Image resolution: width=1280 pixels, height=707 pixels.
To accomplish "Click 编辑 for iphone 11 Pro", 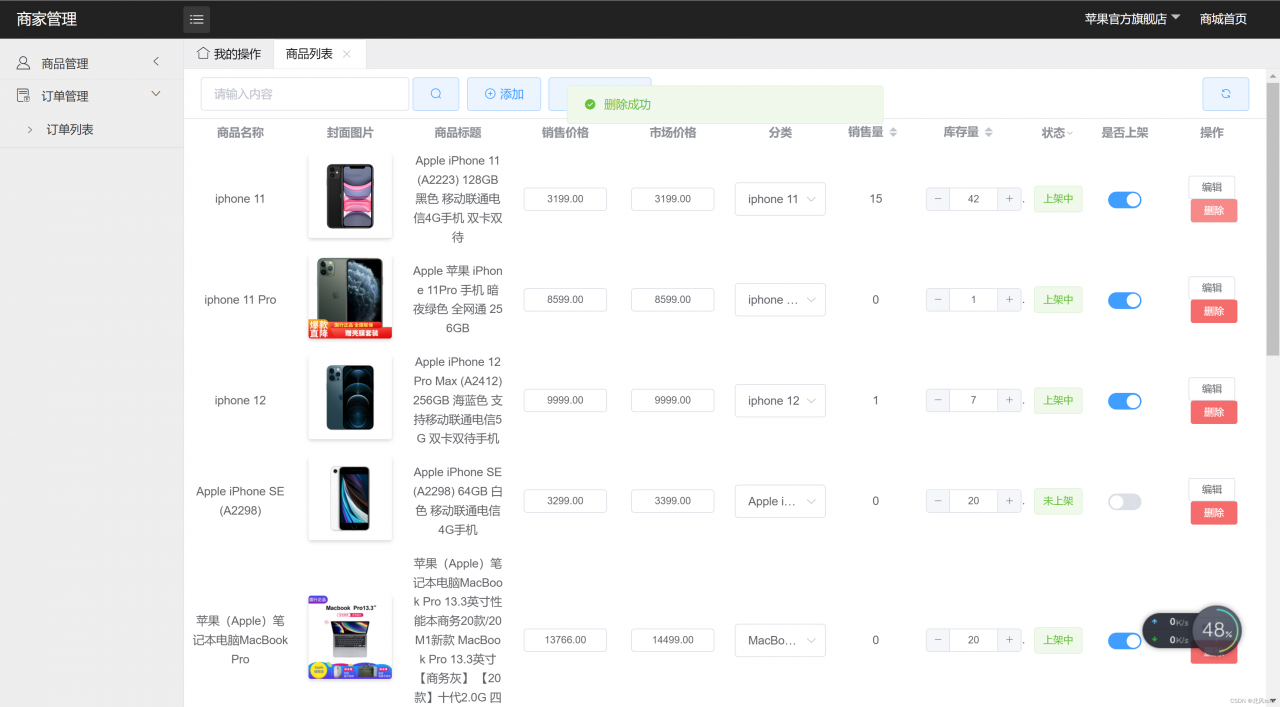I will click(x=1212, y=288).
